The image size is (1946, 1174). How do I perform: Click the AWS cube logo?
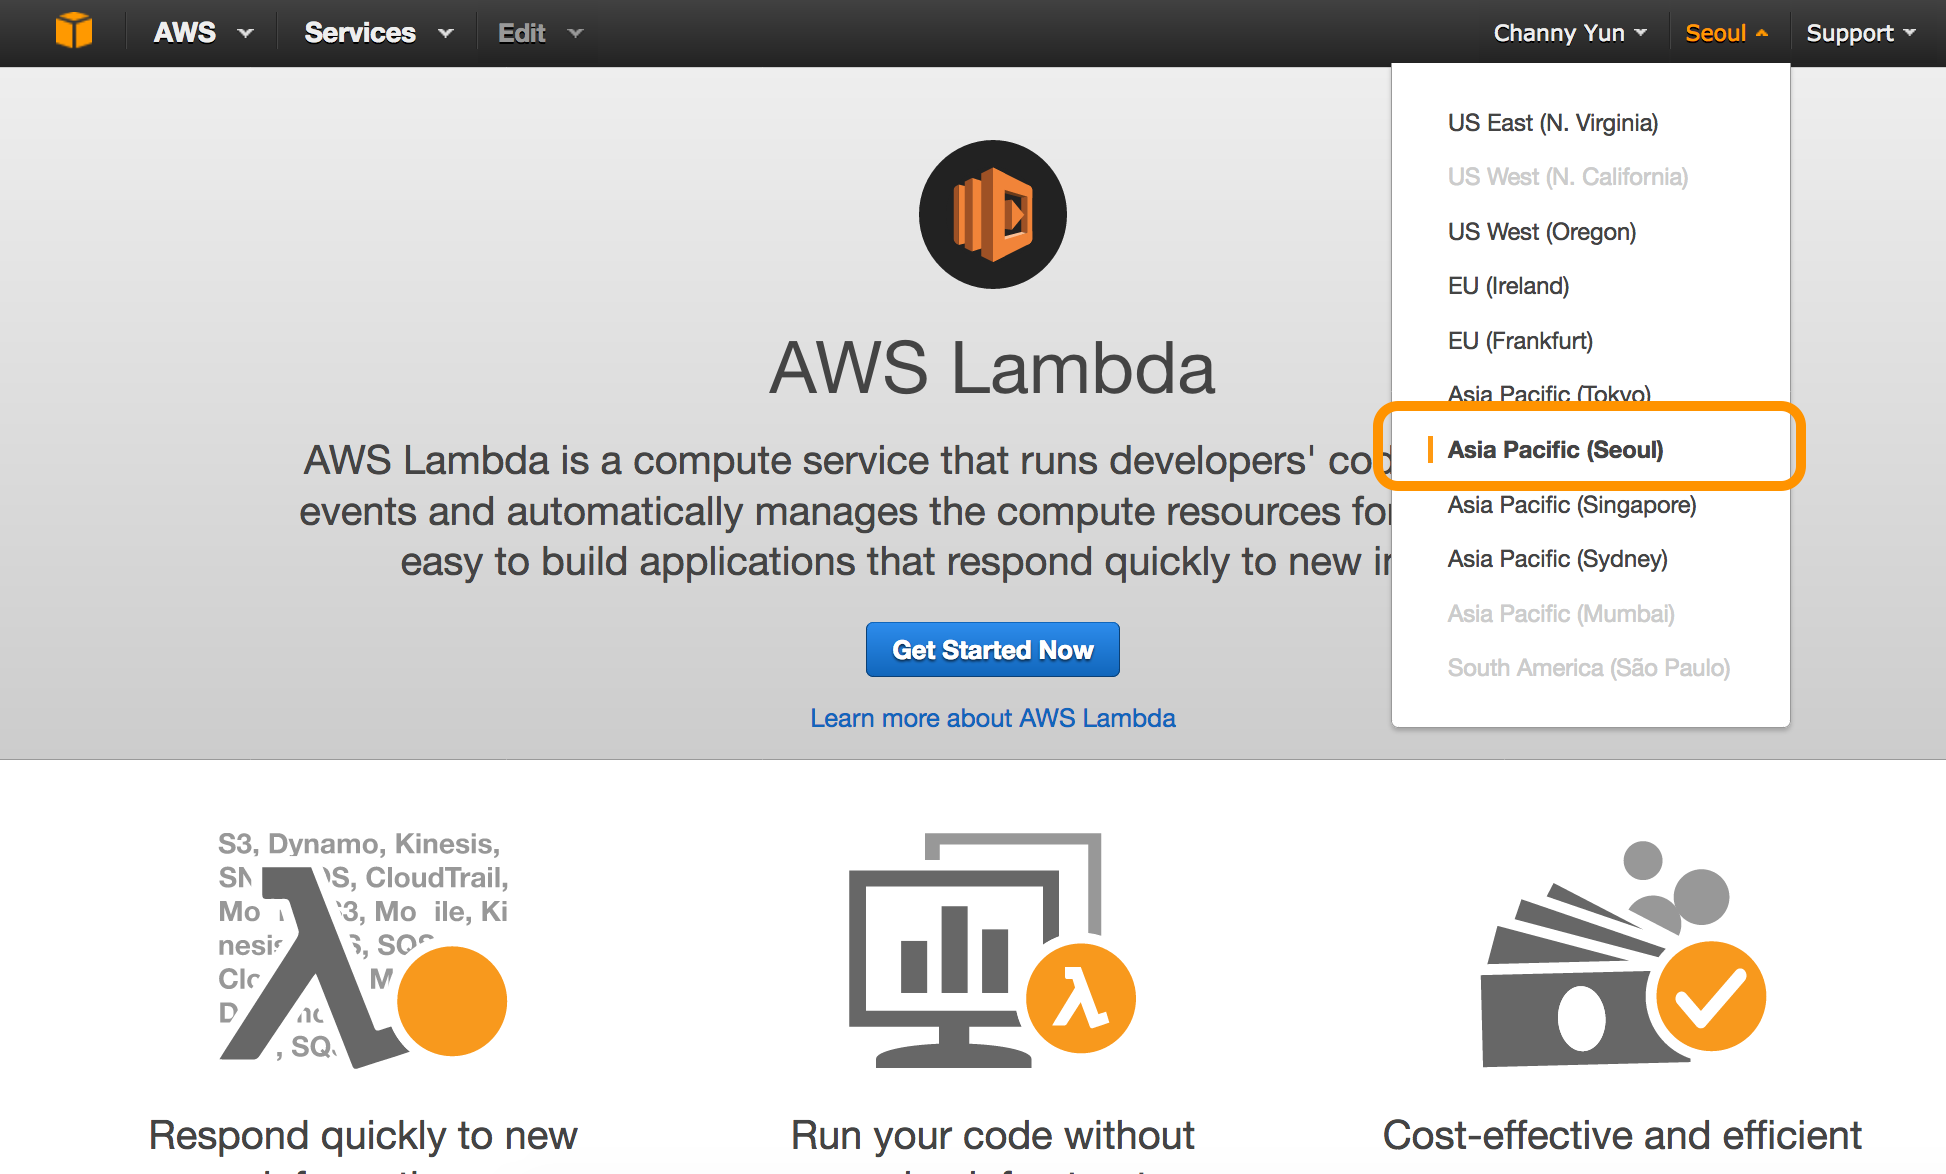coord(75,31)
